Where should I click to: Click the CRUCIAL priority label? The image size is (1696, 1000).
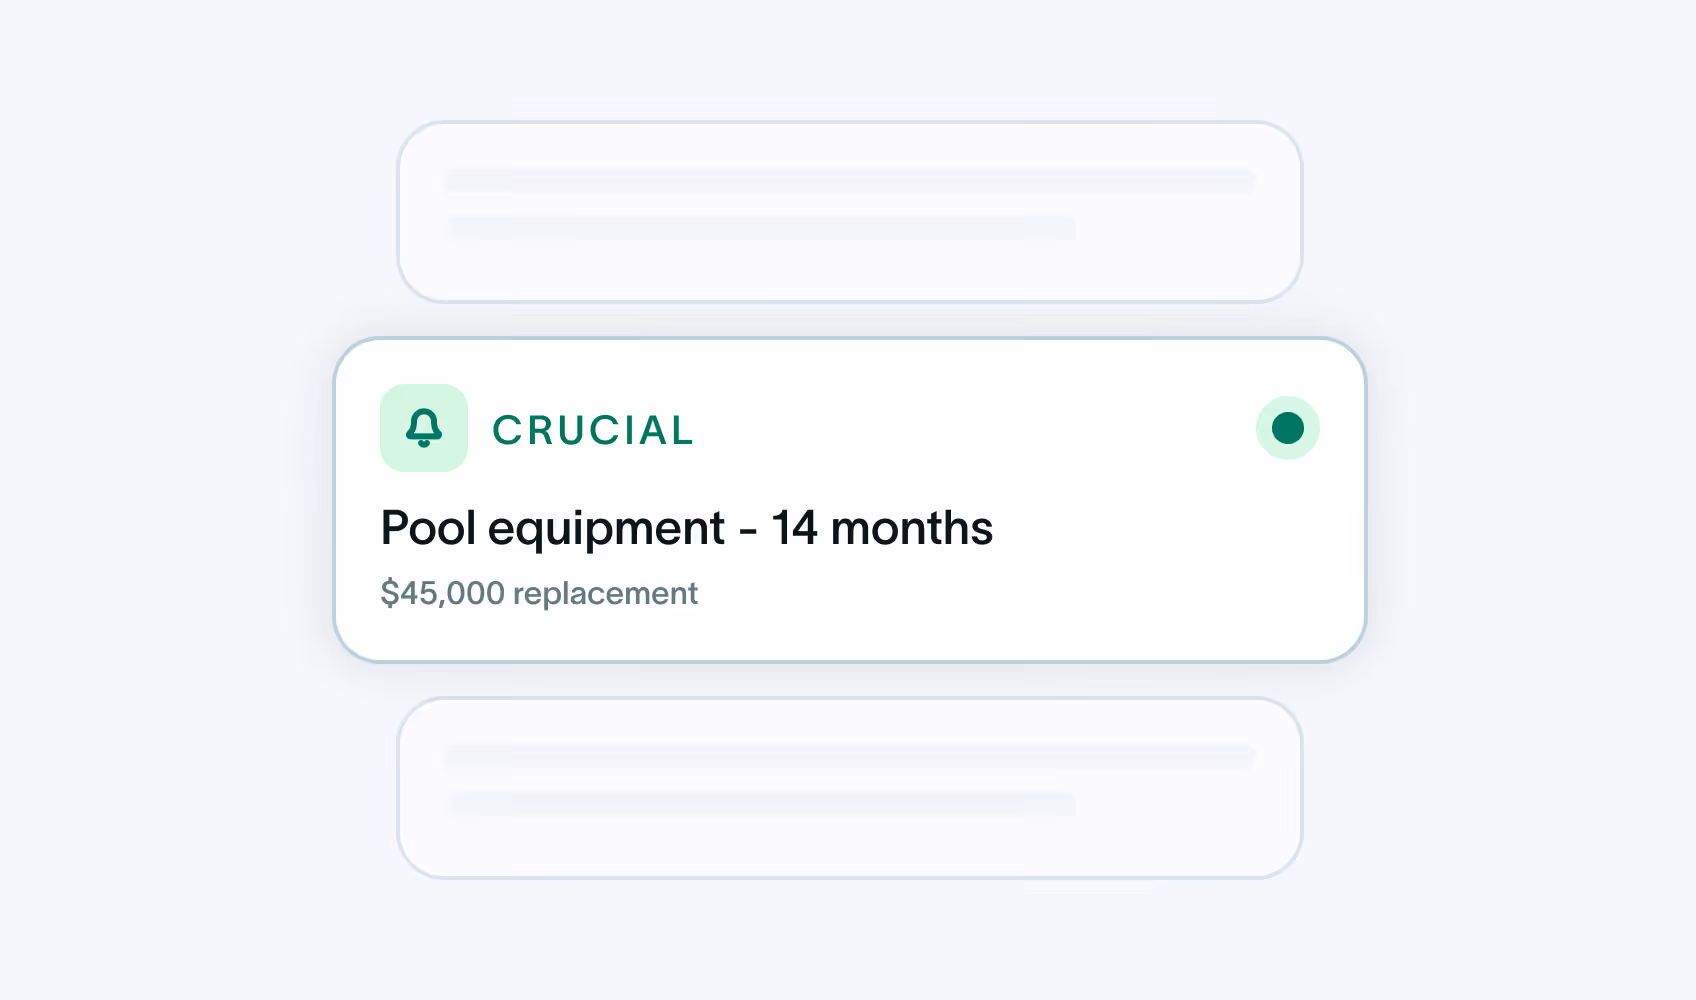[593, 430]
